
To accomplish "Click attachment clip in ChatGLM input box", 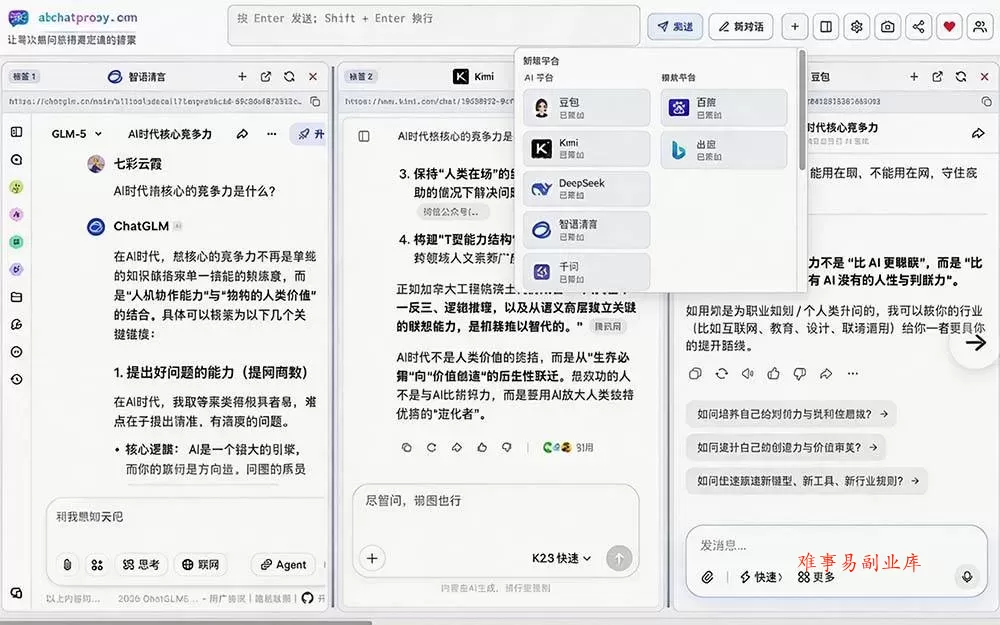I will (67, 564).
